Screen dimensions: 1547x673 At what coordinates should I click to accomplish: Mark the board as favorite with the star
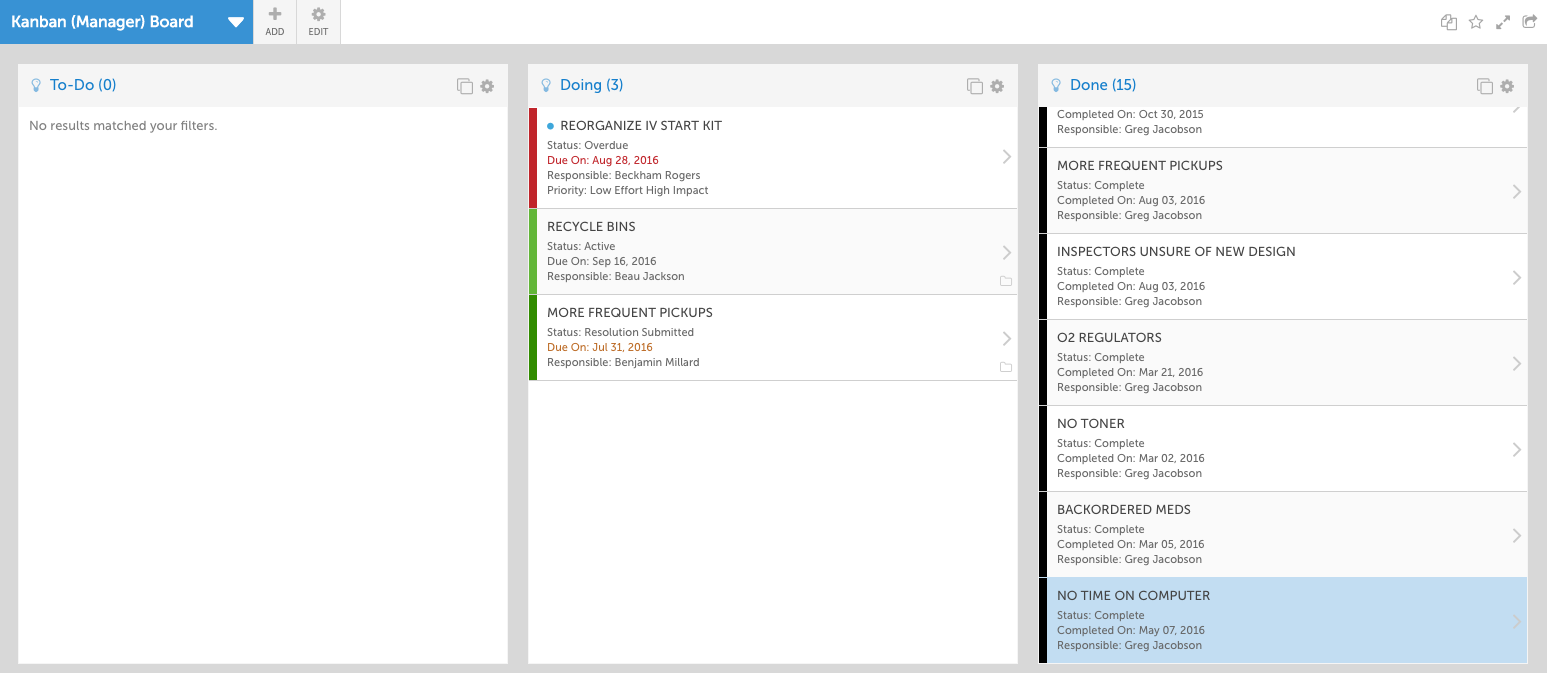point(1476,21)
